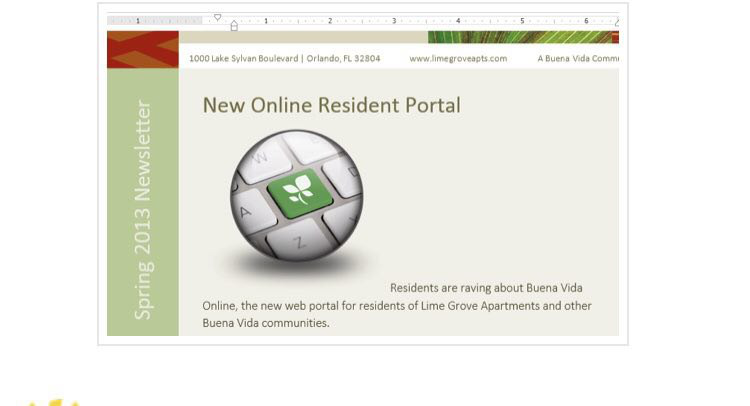Viewport: 750px width, 406px height.
Task: Click the Z key in the sphere image
Action: click(x=298, y=240)
